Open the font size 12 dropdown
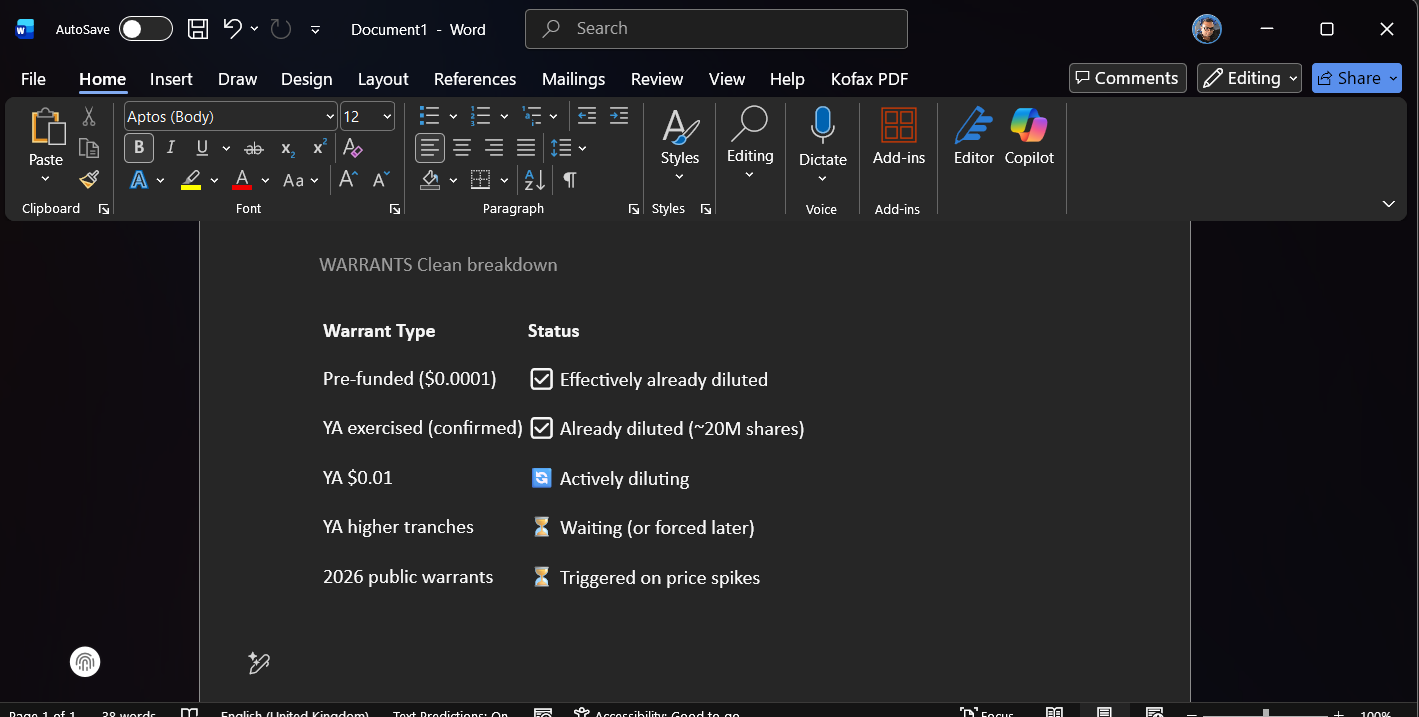Screen dimensions: 1419x717 387,117
